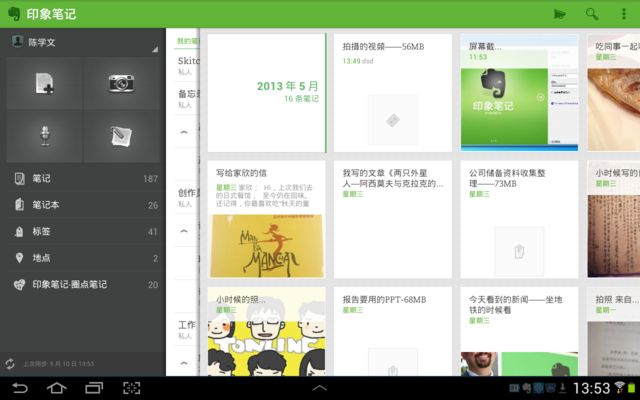The image size is (640, 400).
Task: Expand the bottom bar up-arrow handle
Action: pyautogui.click(x=320, y=388)
